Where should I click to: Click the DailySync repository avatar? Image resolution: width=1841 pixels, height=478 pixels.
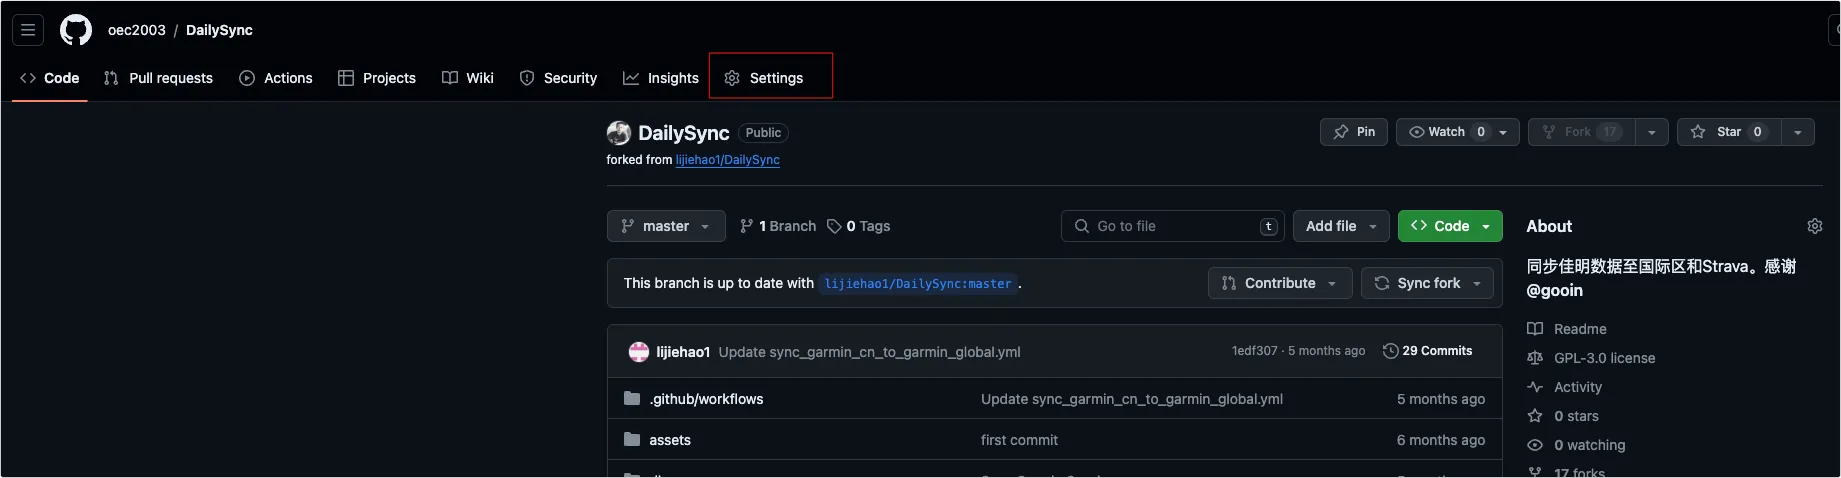tap(619, 133)
